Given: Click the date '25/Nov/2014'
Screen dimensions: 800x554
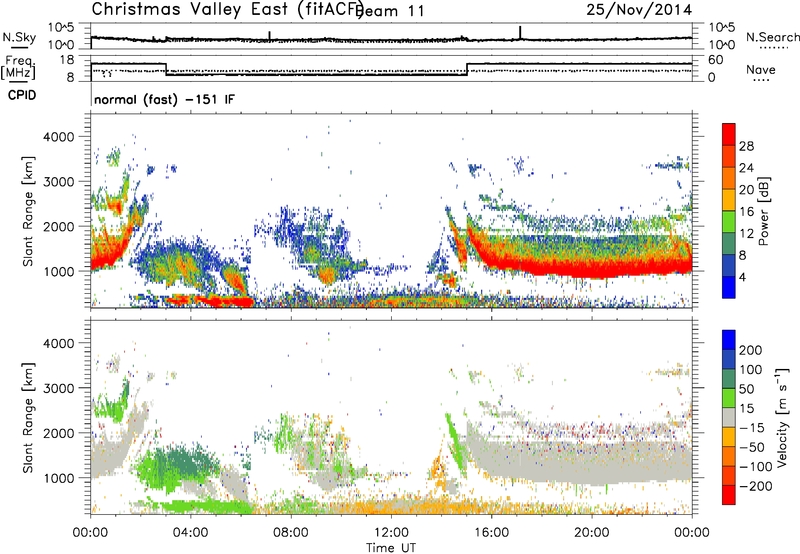Looking at the screenshot, I should click(x=639, y=10).
